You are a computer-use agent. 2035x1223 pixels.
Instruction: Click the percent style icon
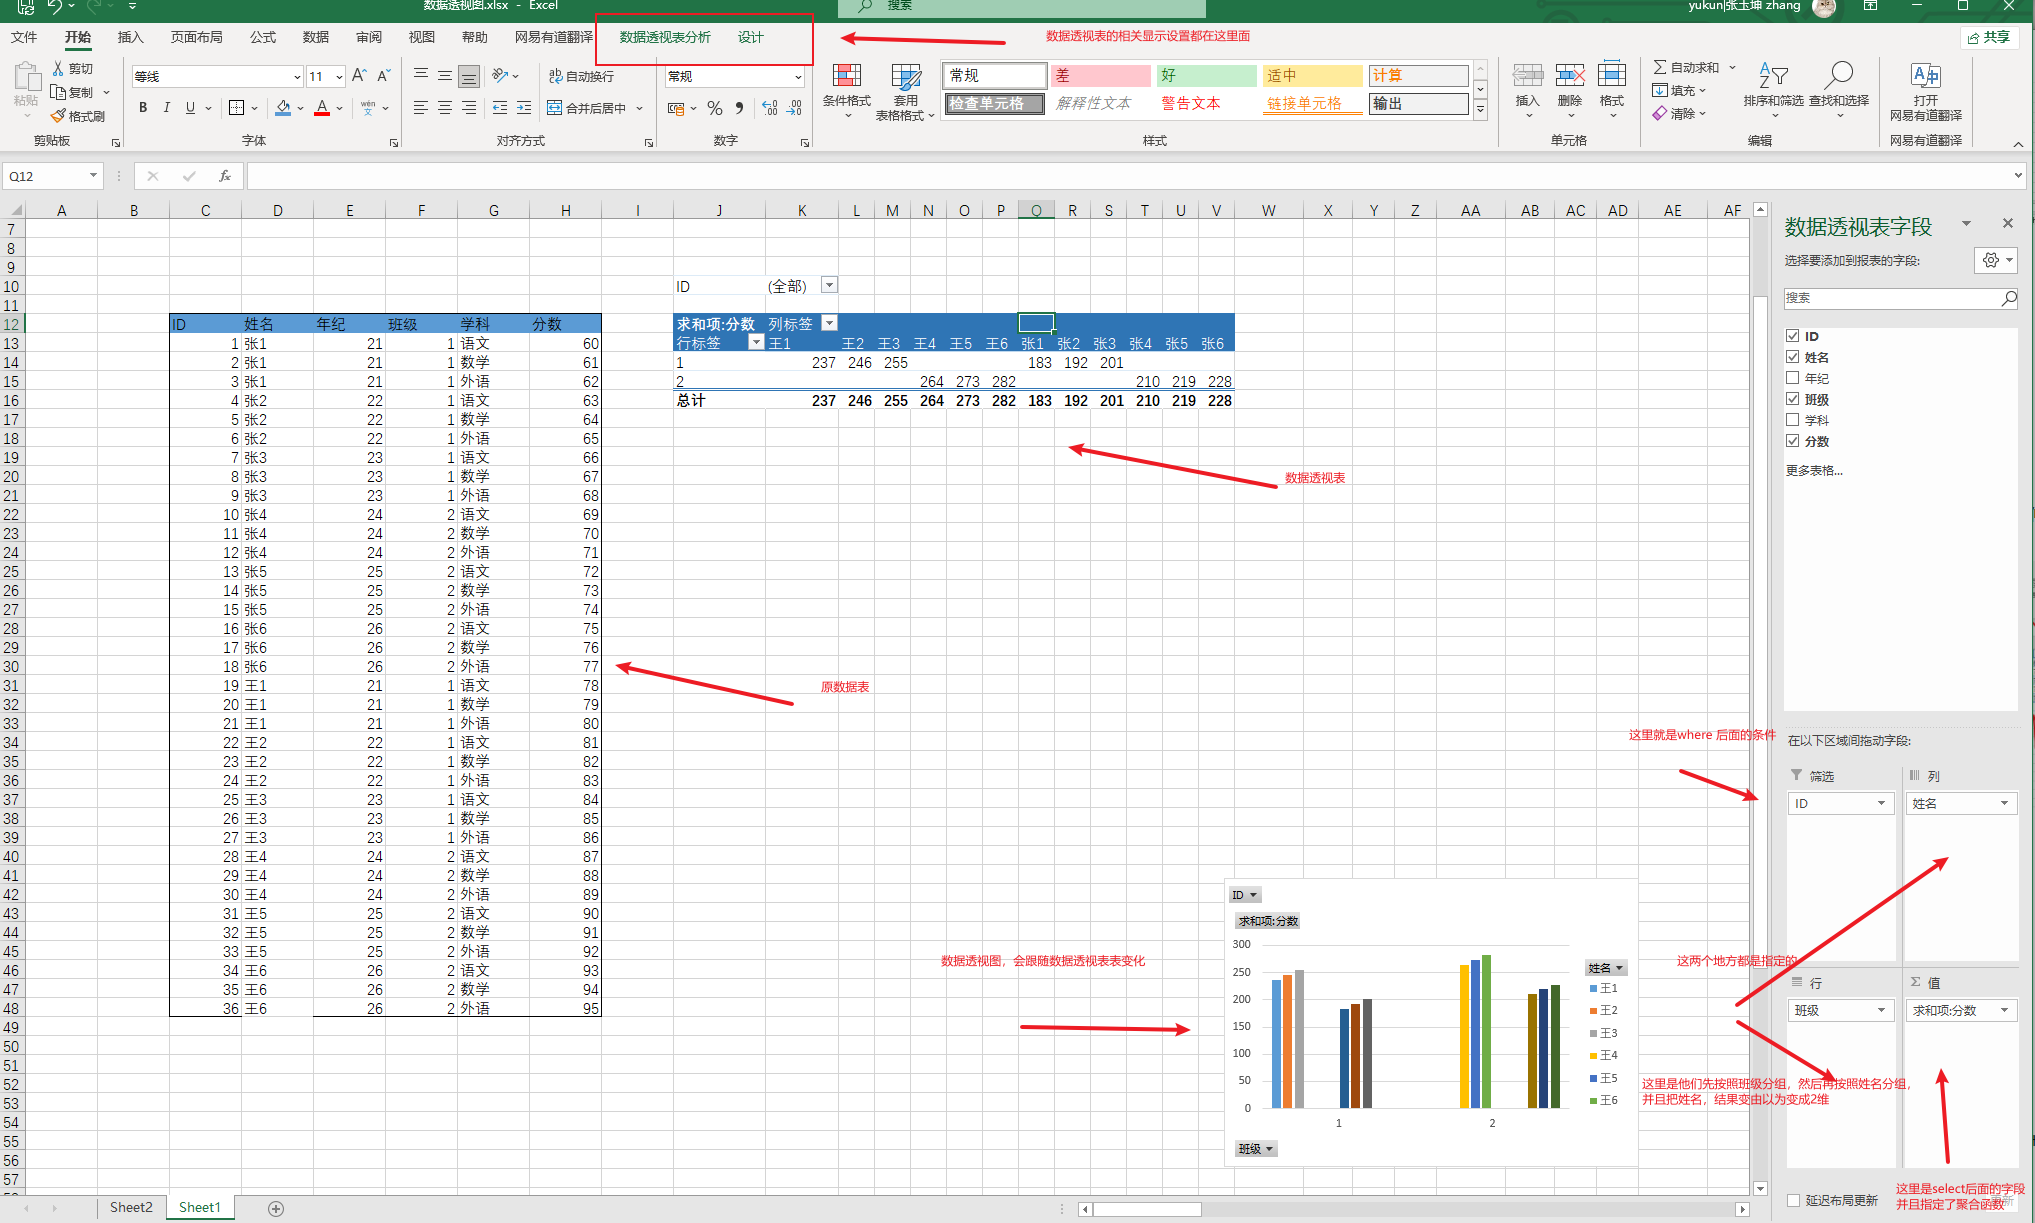[714, 108]
